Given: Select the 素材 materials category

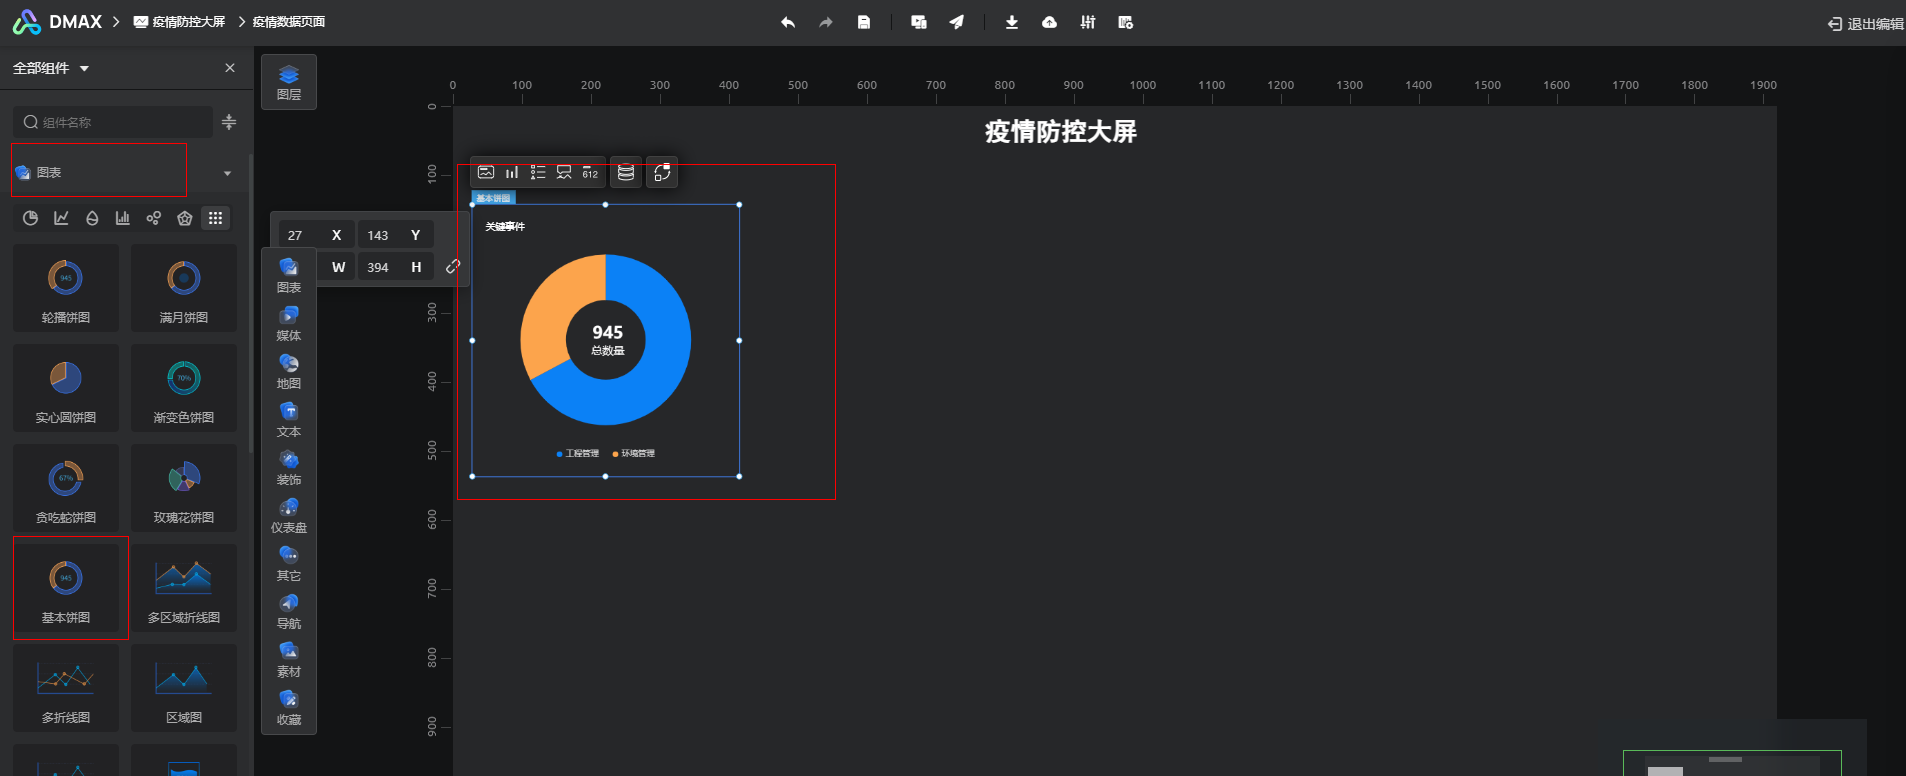Looking at the screenshot, I should pyautogui.click(x=289, y=660).
